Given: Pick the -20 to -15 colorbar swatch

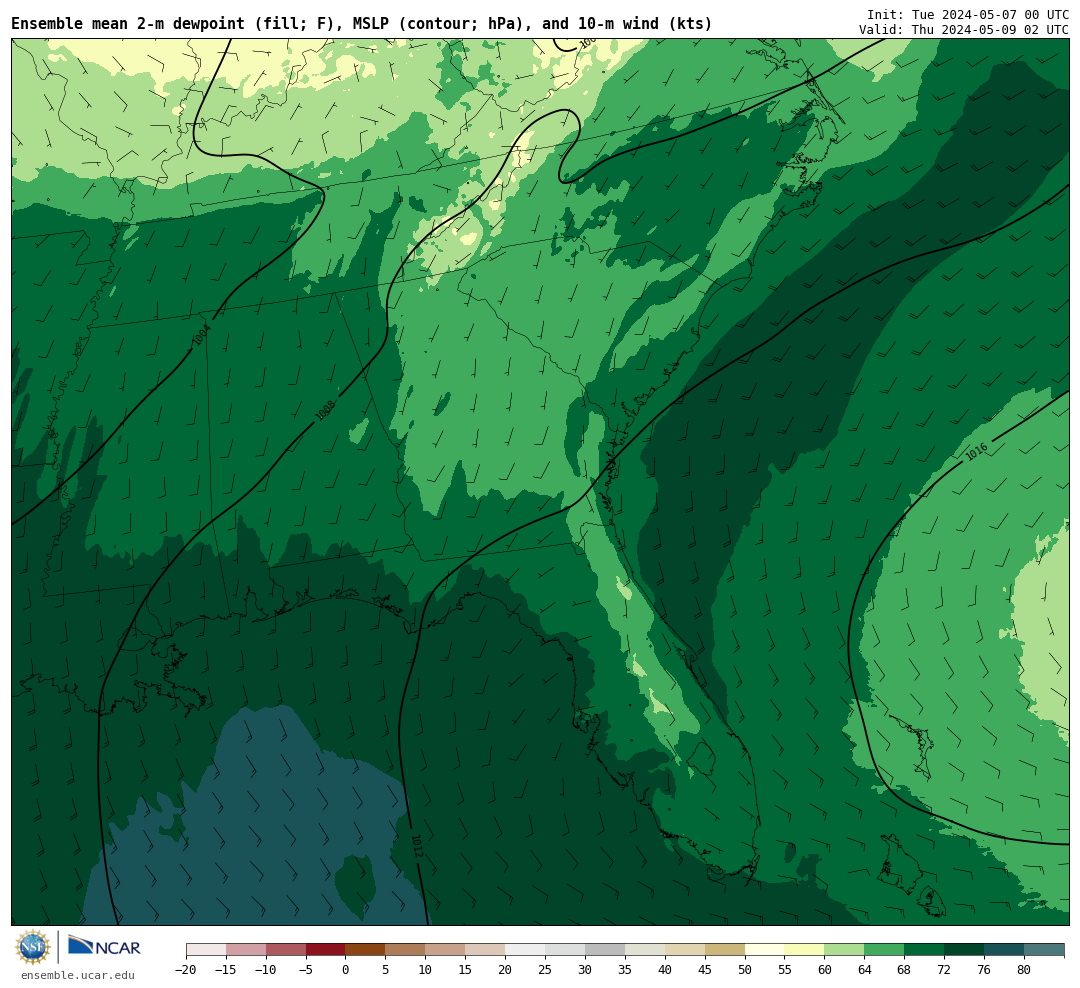Looking at the screenshot, I should 206,950.
